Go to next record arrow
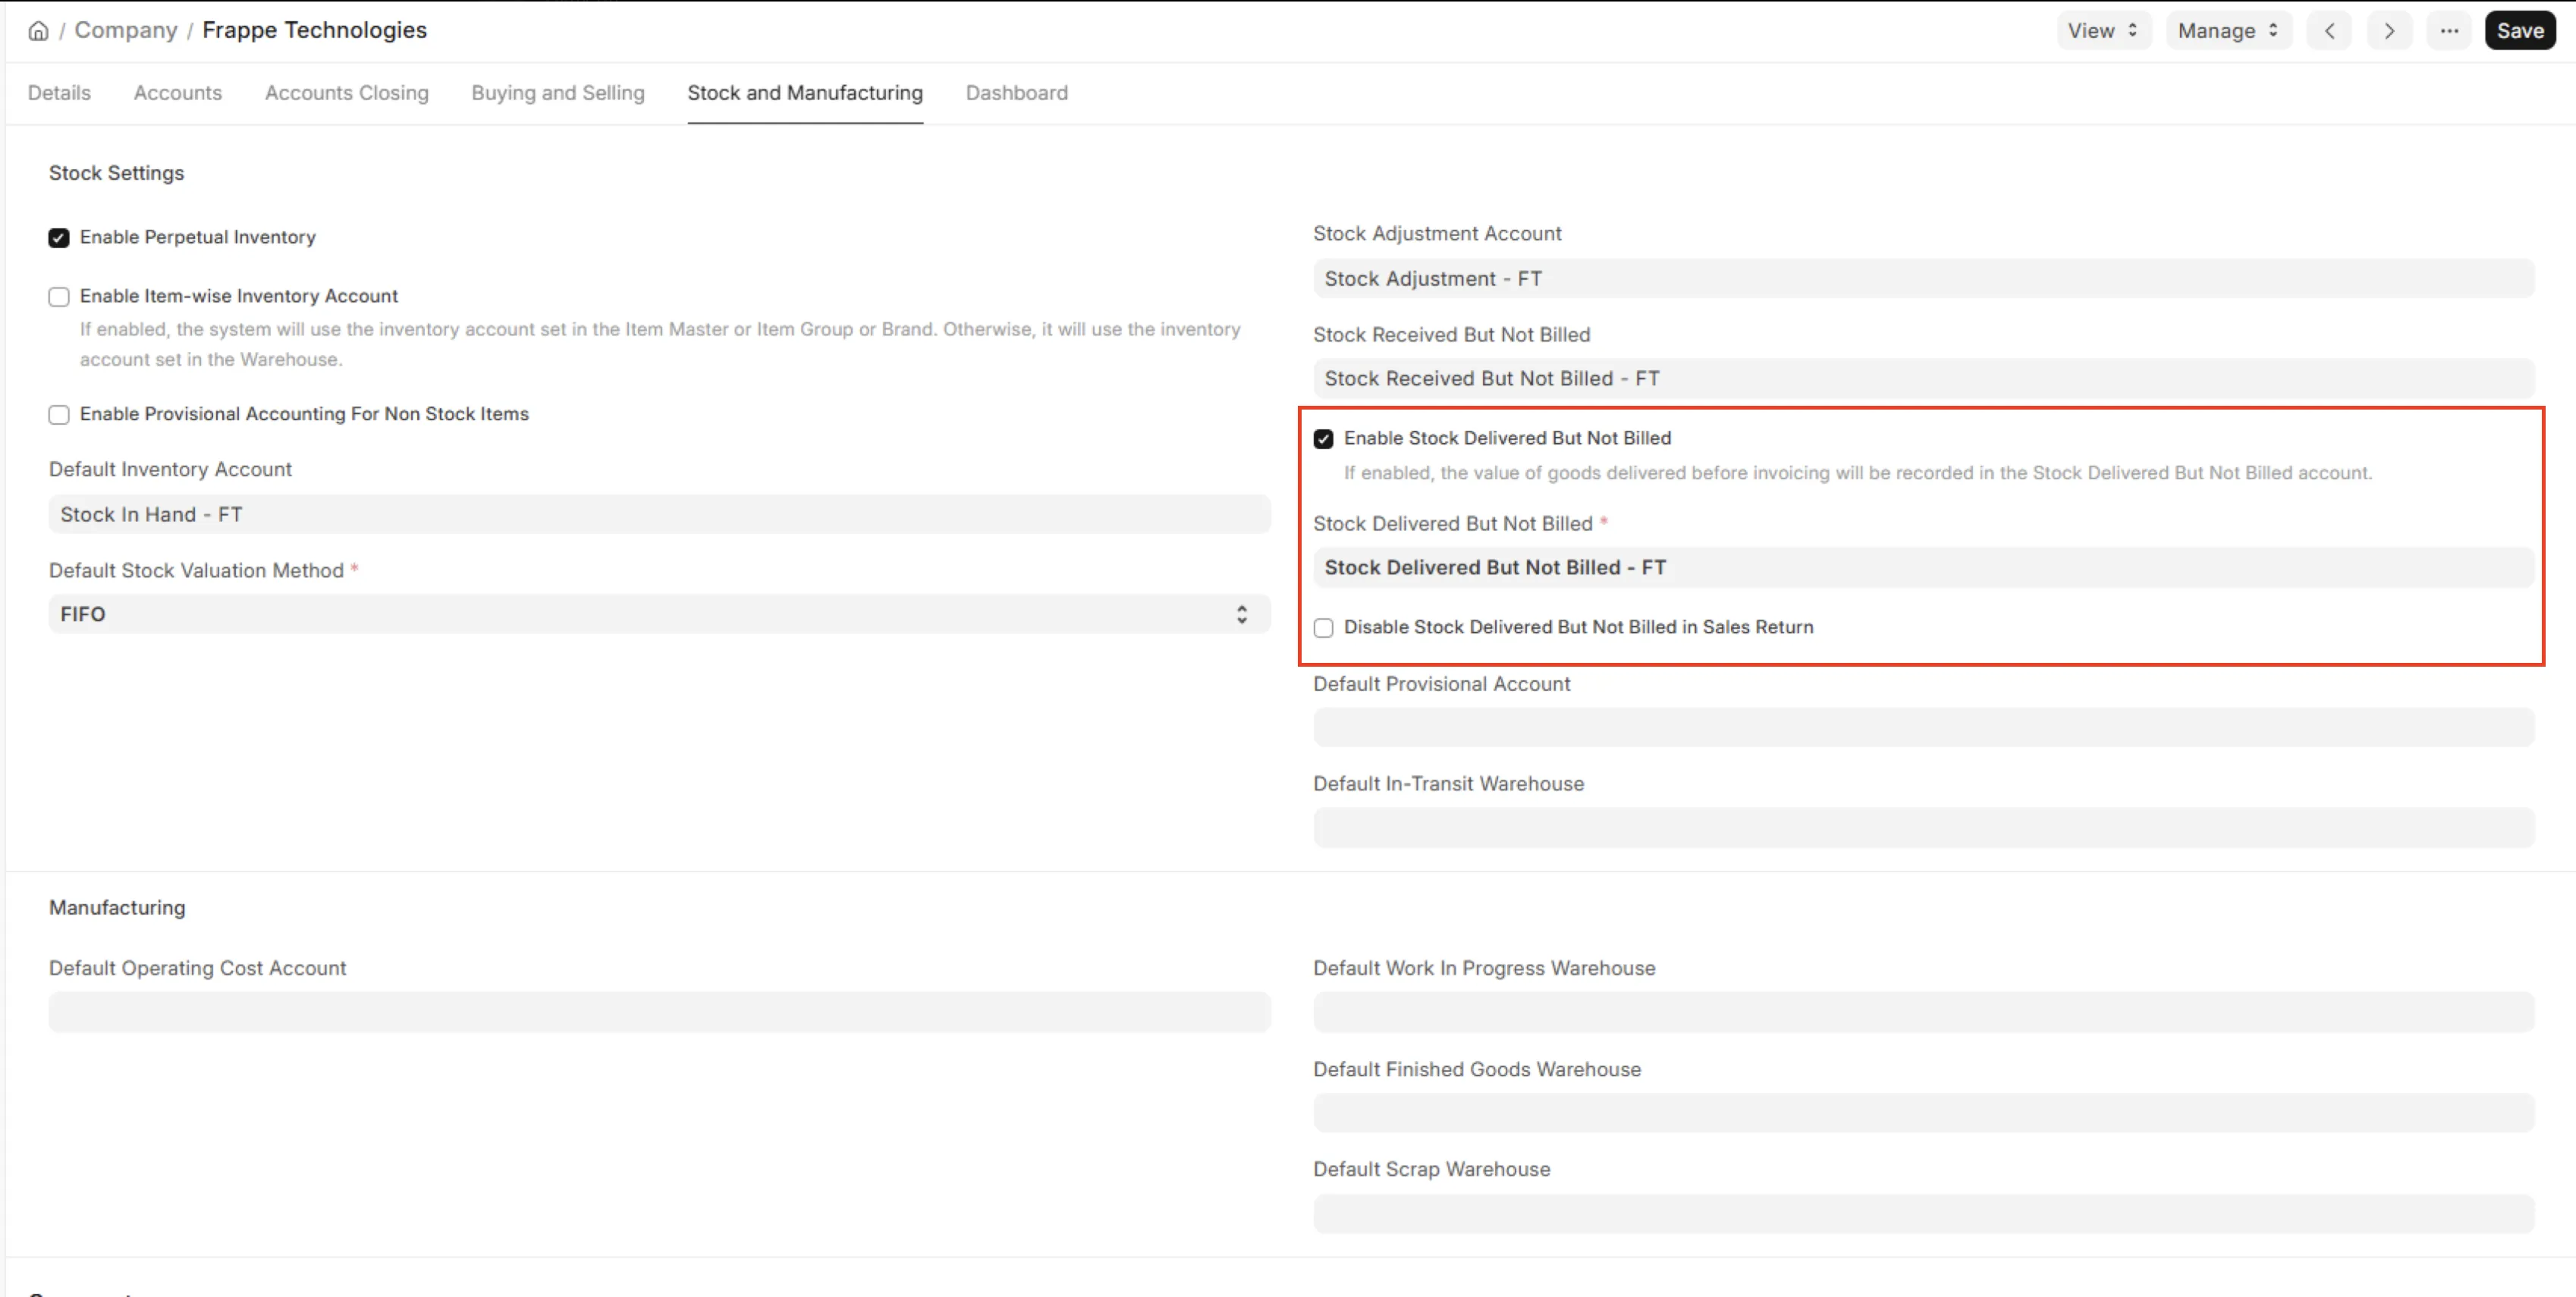The height and width of the screenshot is (1297, 2576). point(2390,31)
